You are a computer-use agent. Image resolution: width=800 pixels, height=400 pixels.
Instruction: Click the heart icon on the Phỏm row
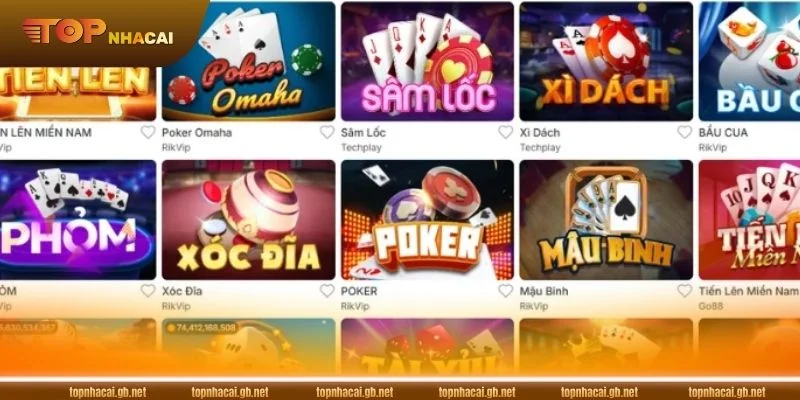(x=148, y=291)
